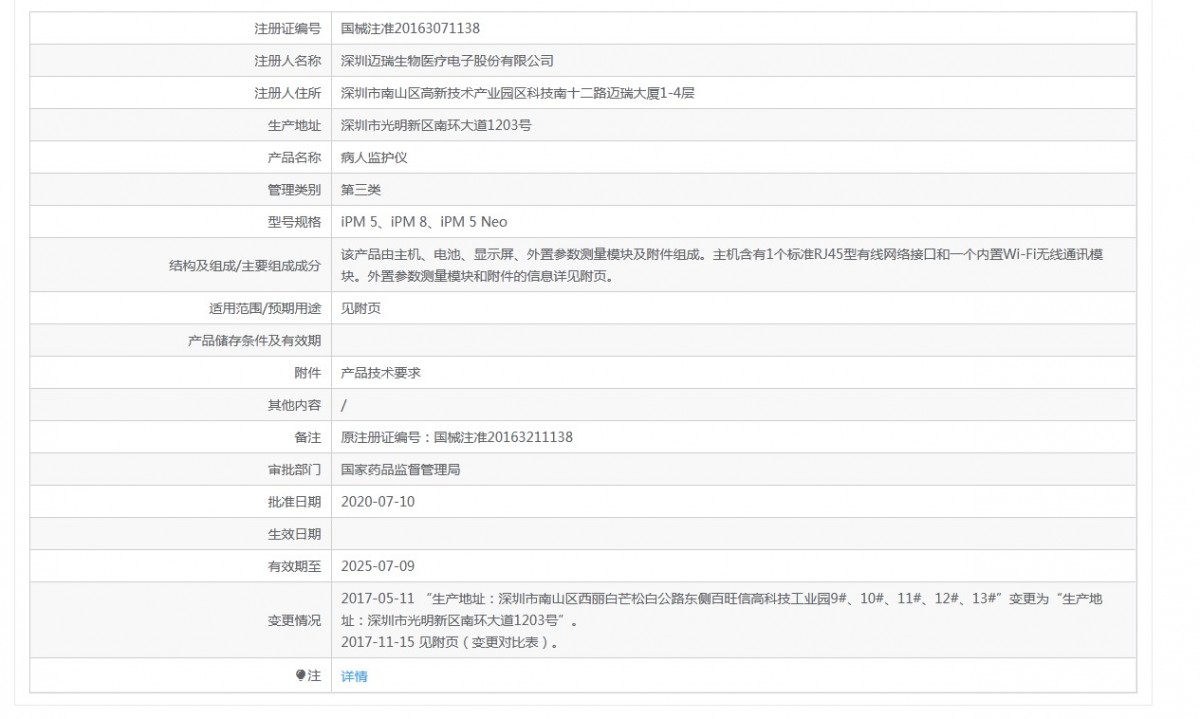Click the 第三类 management category value
The height and width of the screenshot is (719, 1200).
click(x=361, y=189)
